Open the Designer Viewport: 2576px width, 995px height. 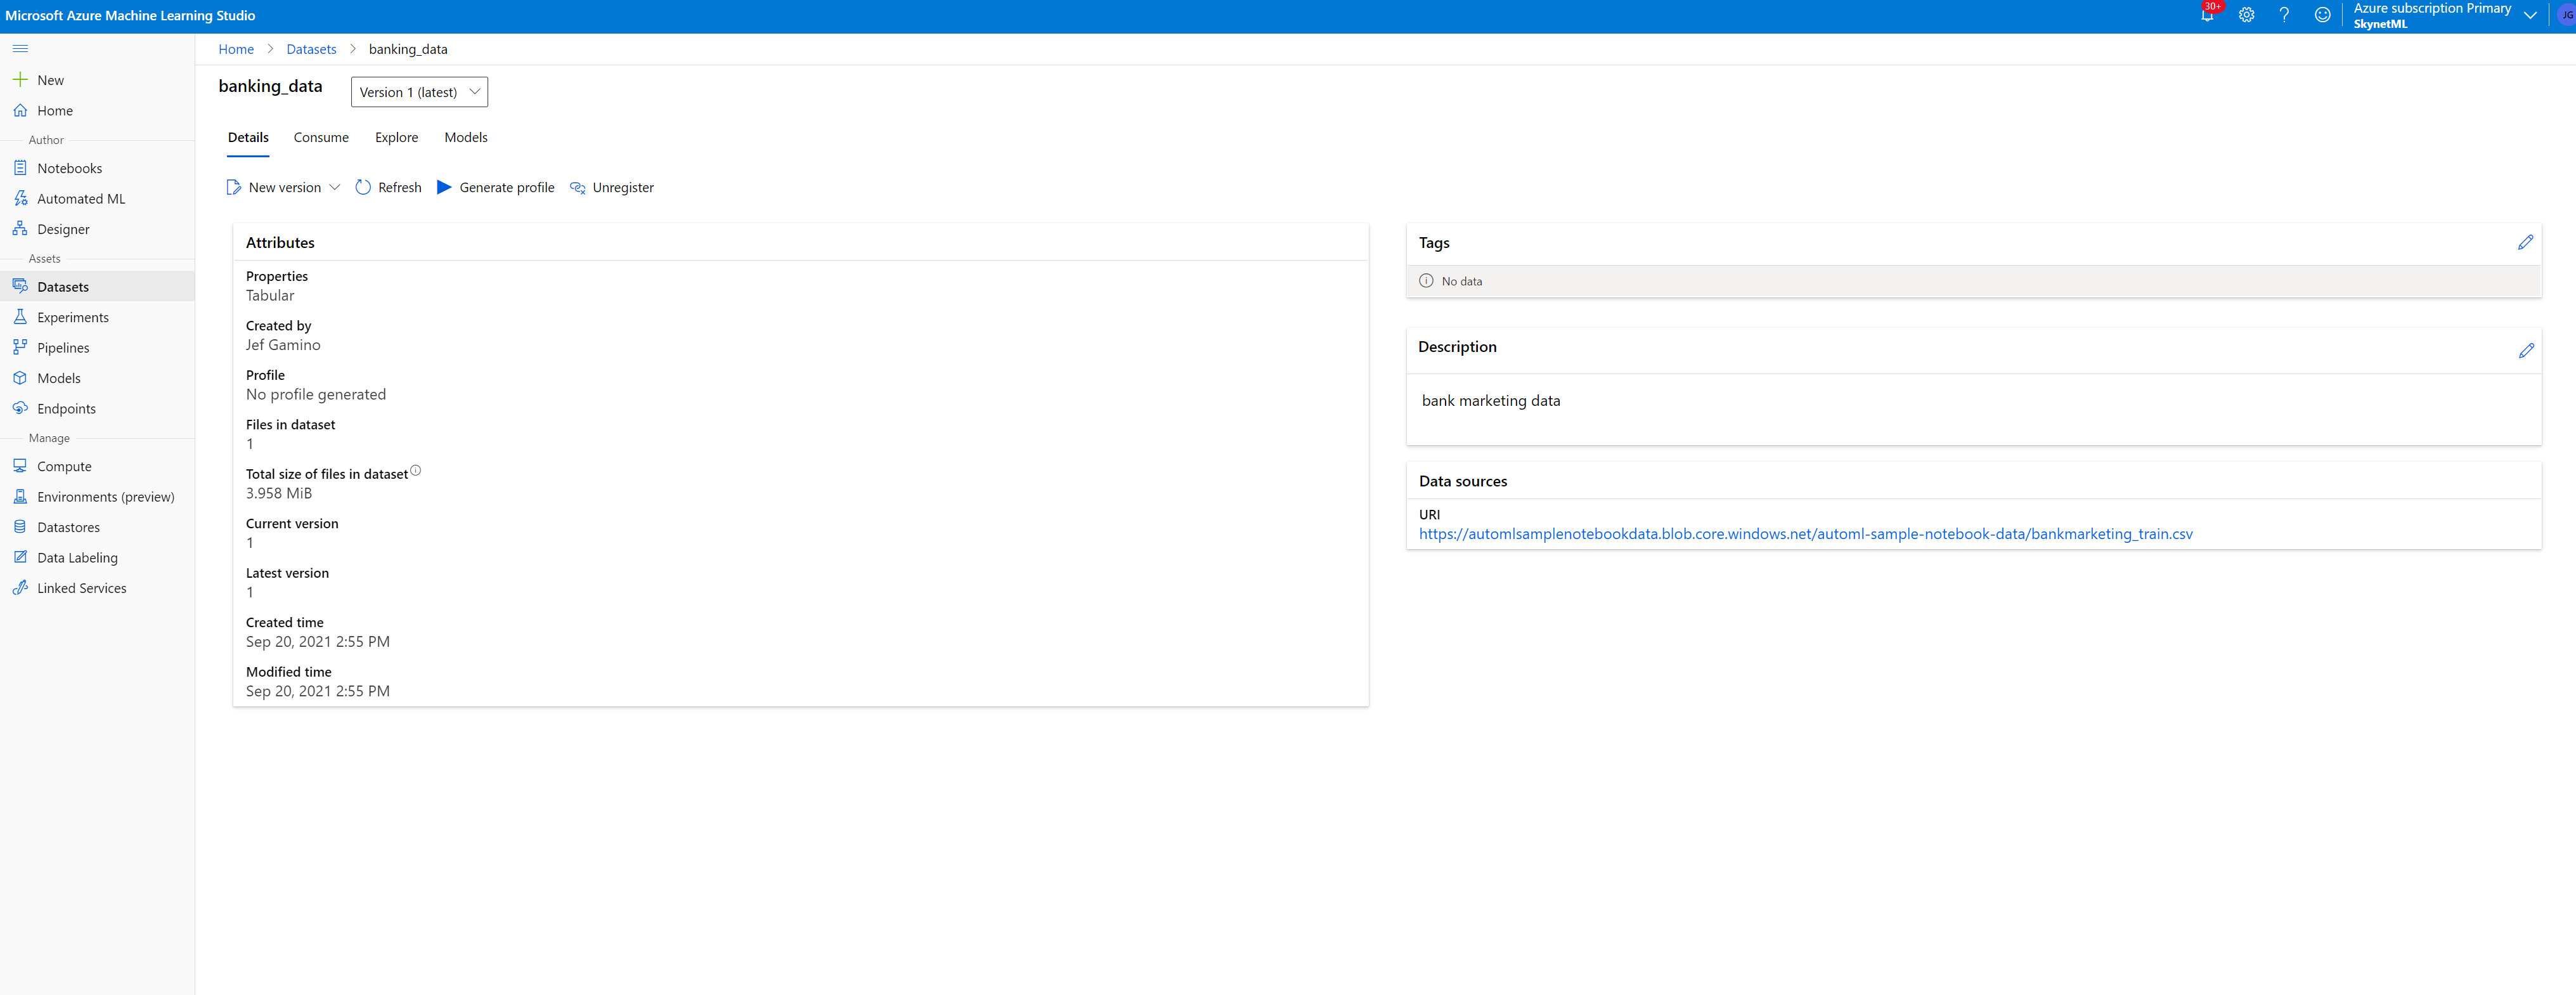[x=64, y=228]
